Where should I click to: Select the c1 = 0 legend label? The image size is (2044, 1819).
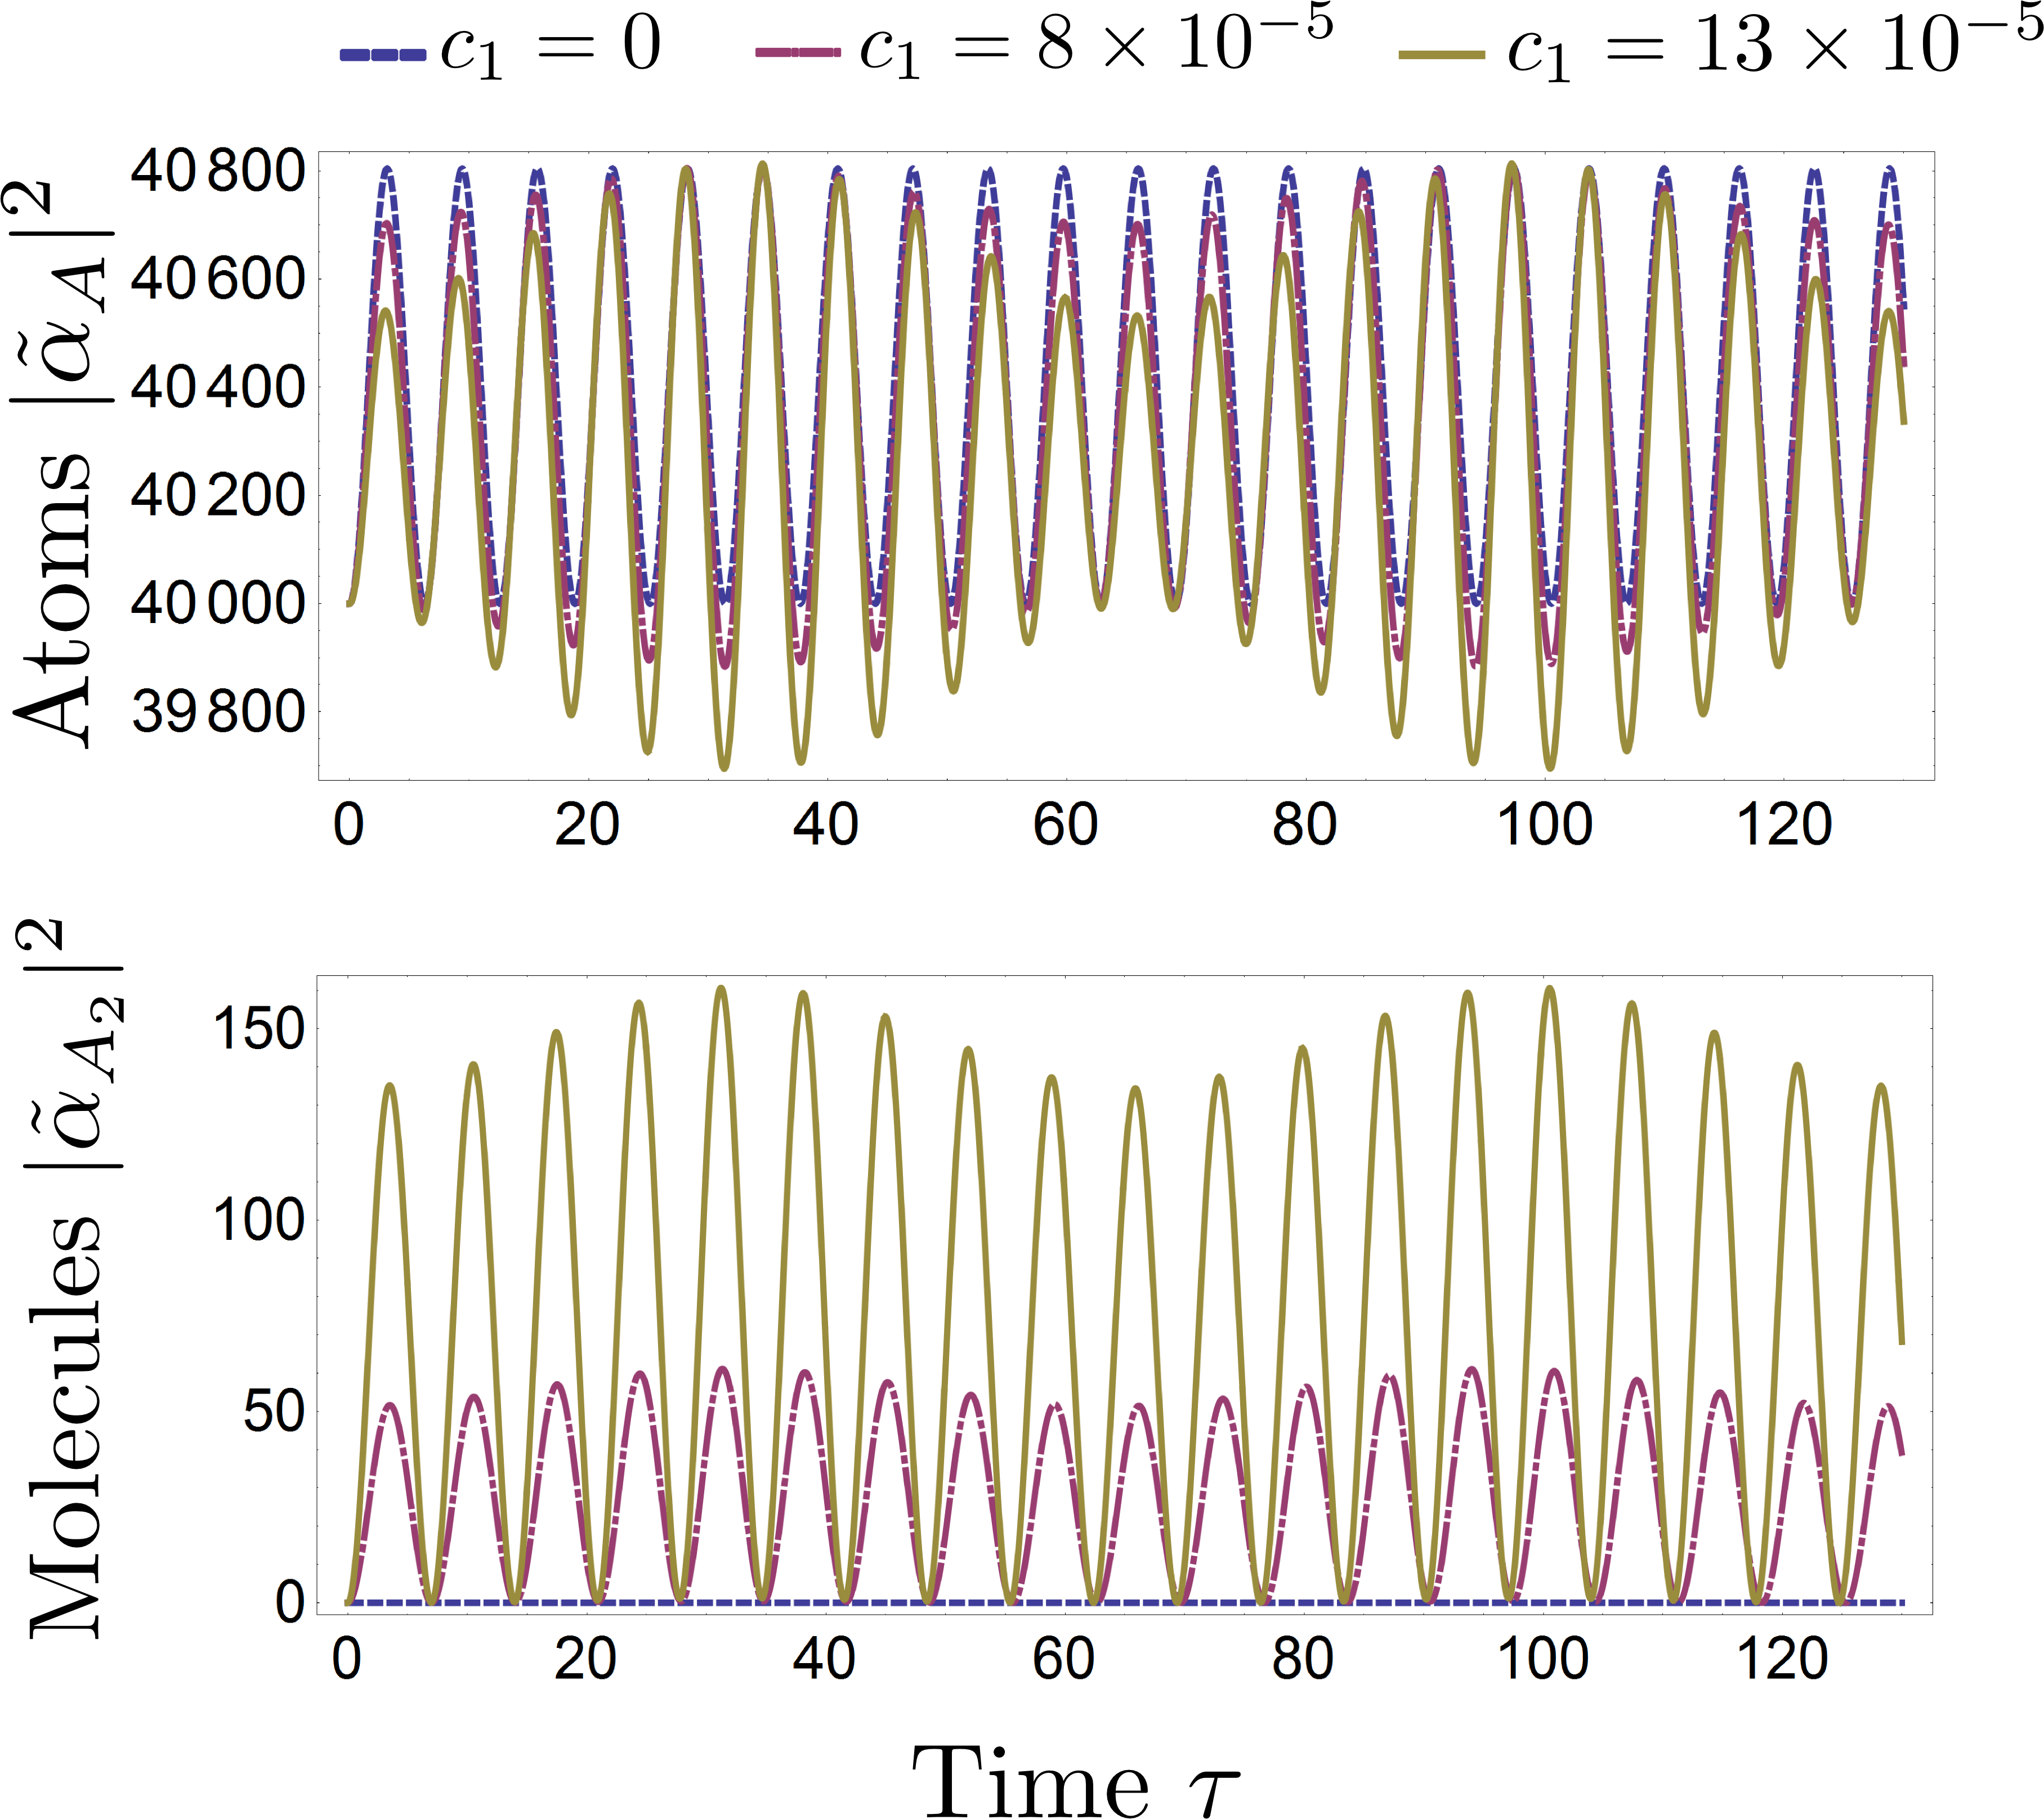[551, 48]
